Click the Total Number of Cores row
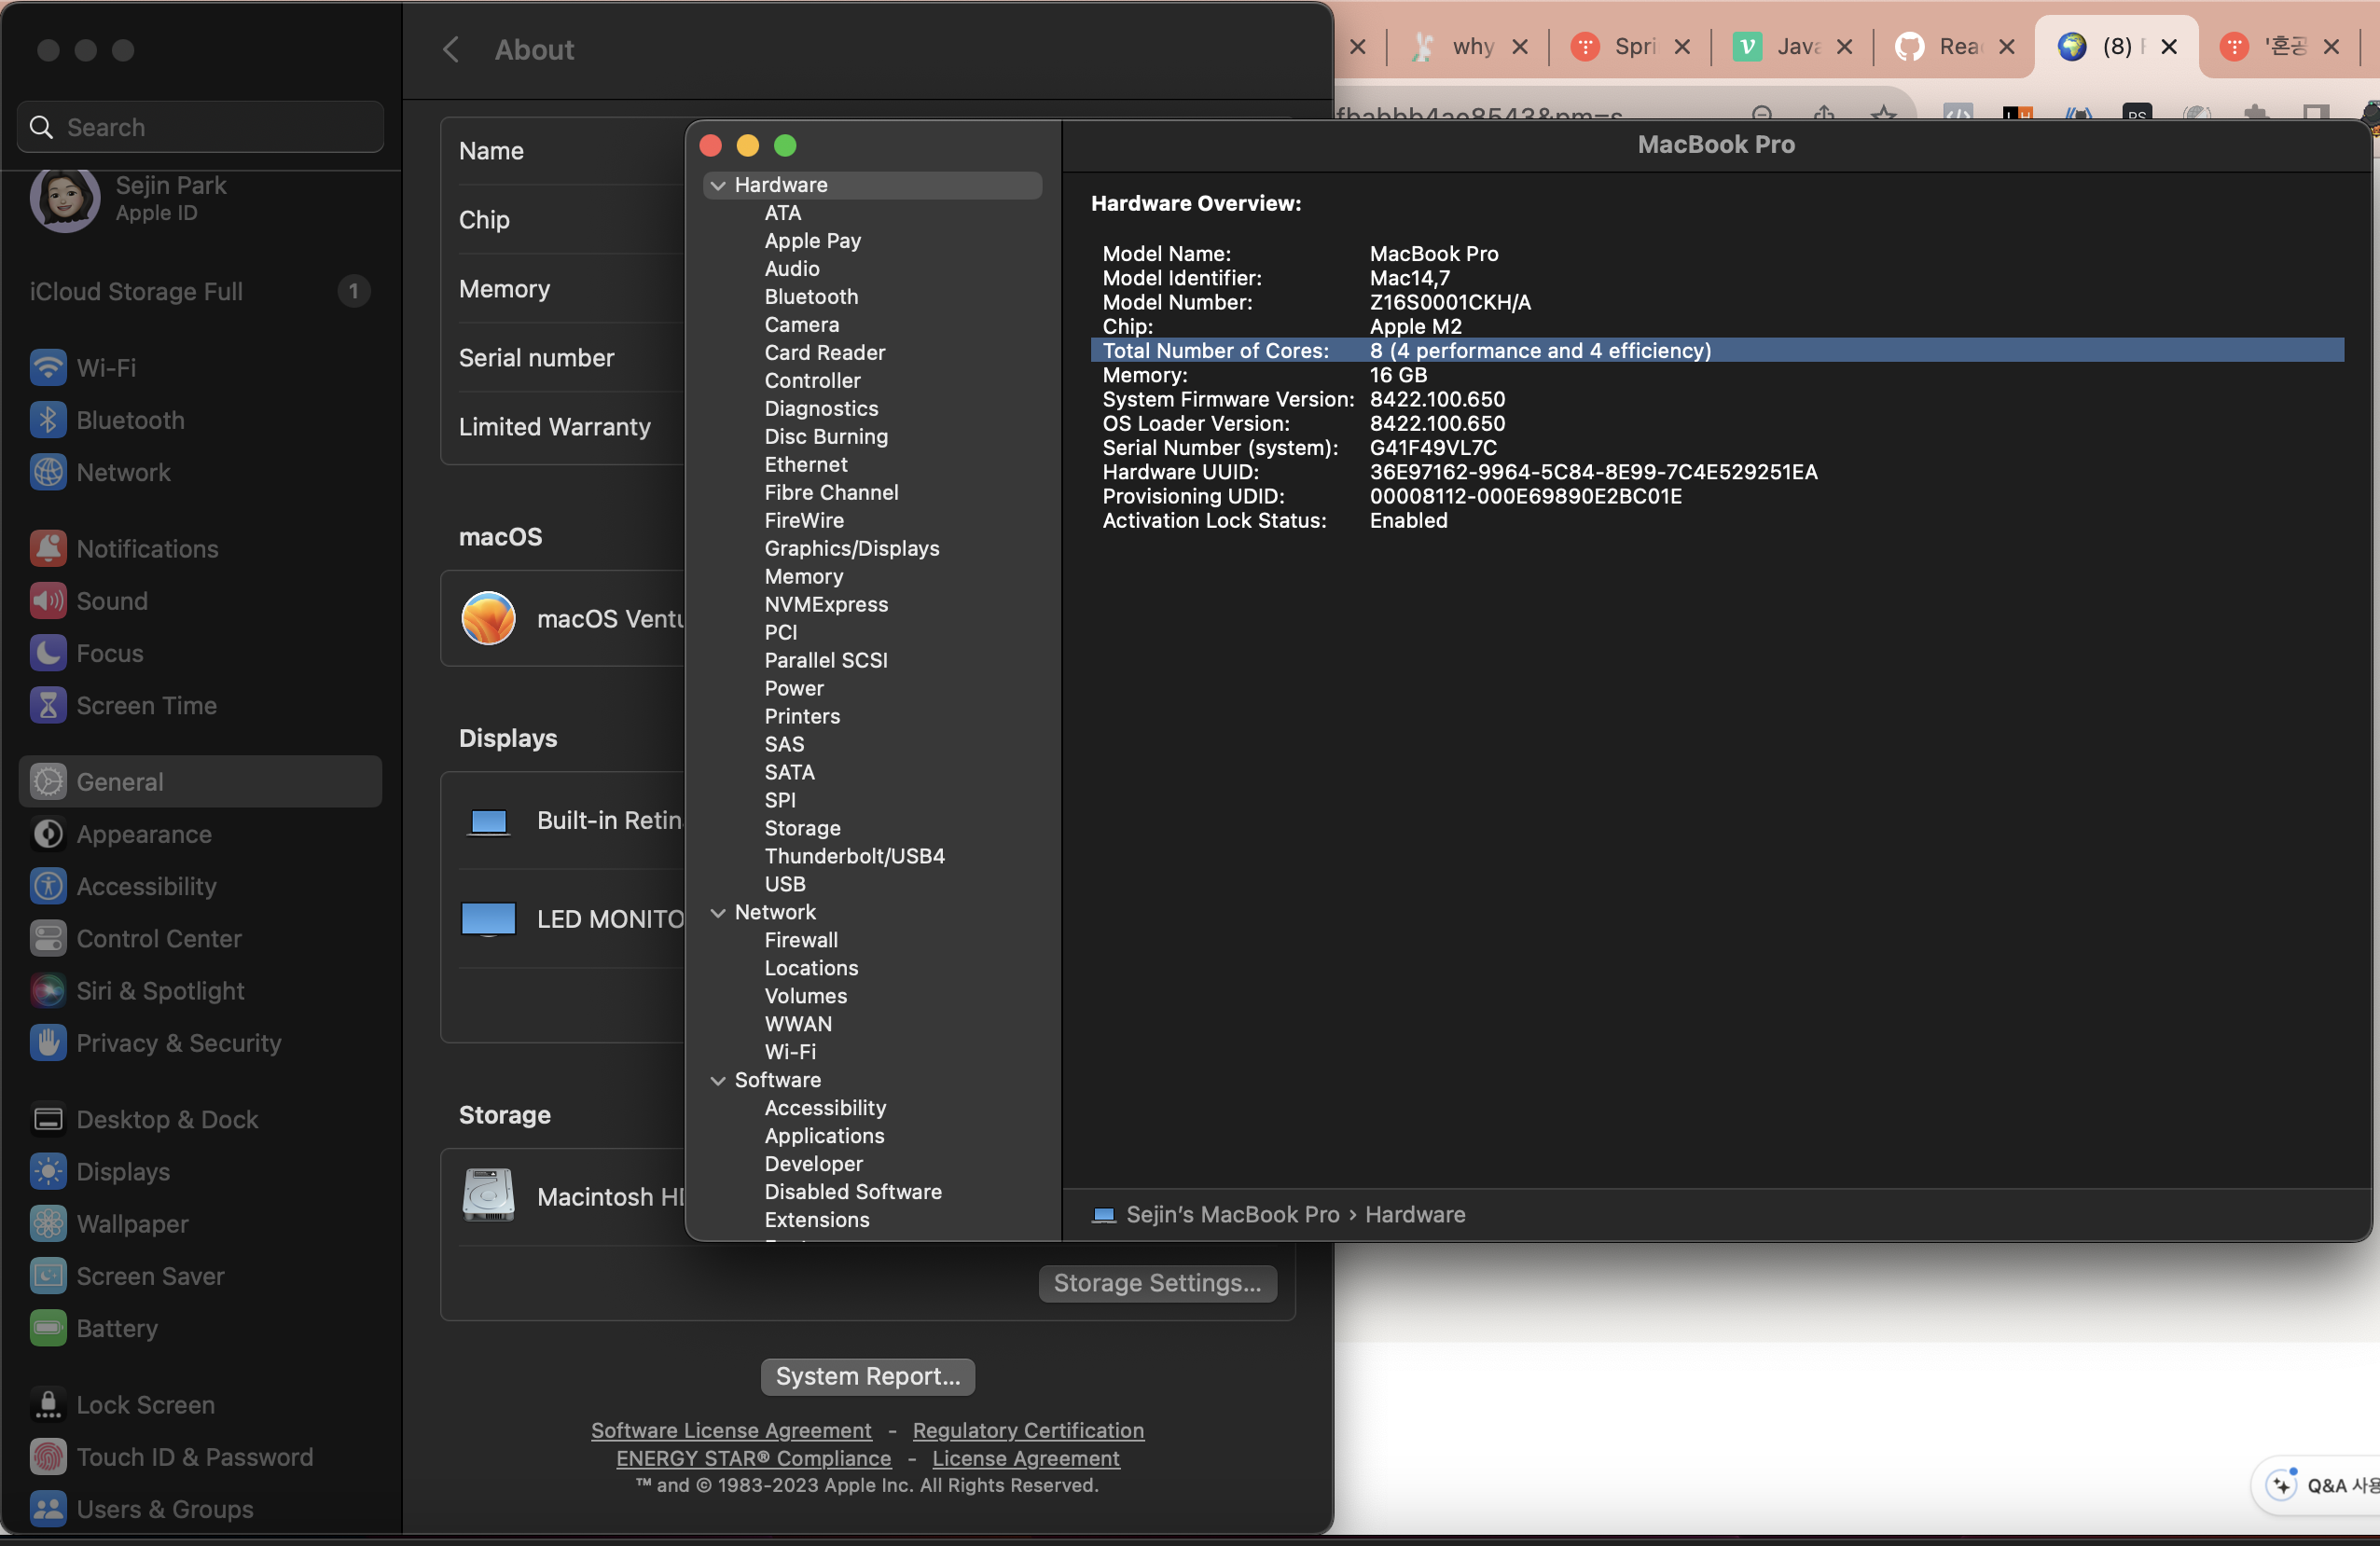The height and width of the screenshot is (1546, 2380). tap(1717, 350)
